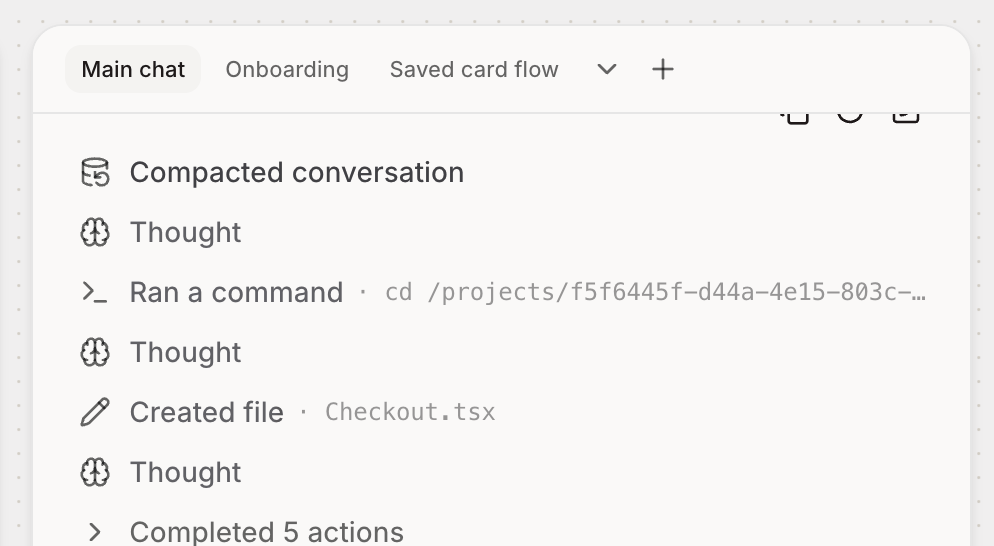Image resolution: width=994 pixels, height=546 pixels.
Task: Open the Saved card flow tab
Action: [474, 69]
